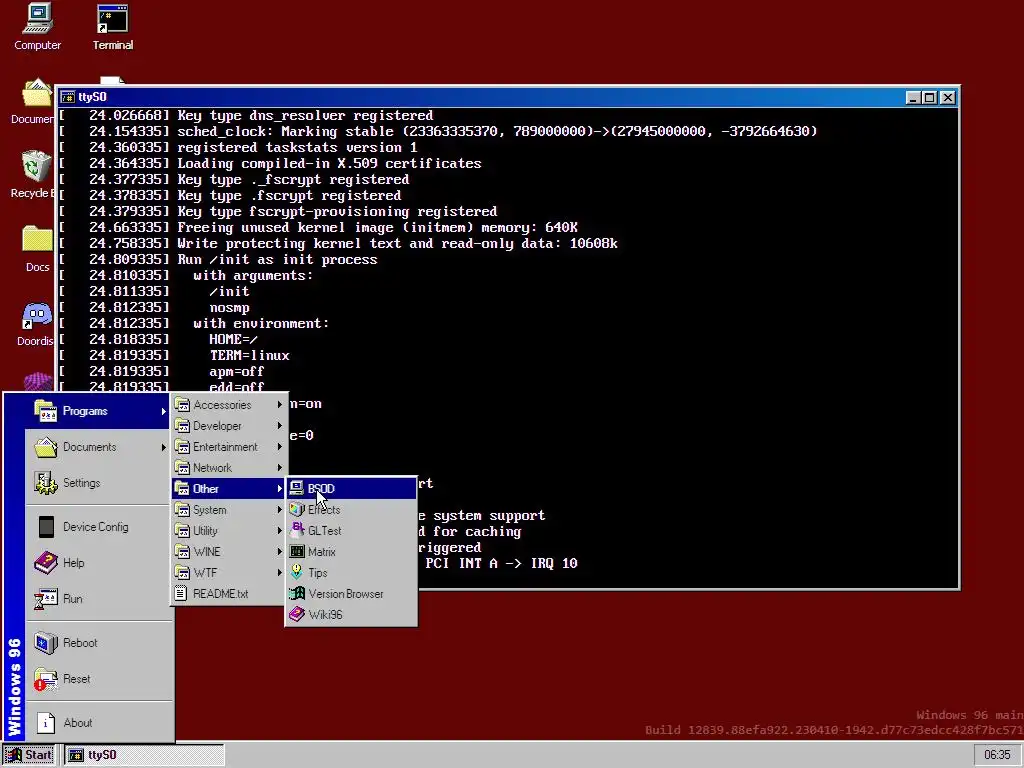
Task: Click the Start button on taskbar
Action: pos(29,754)
